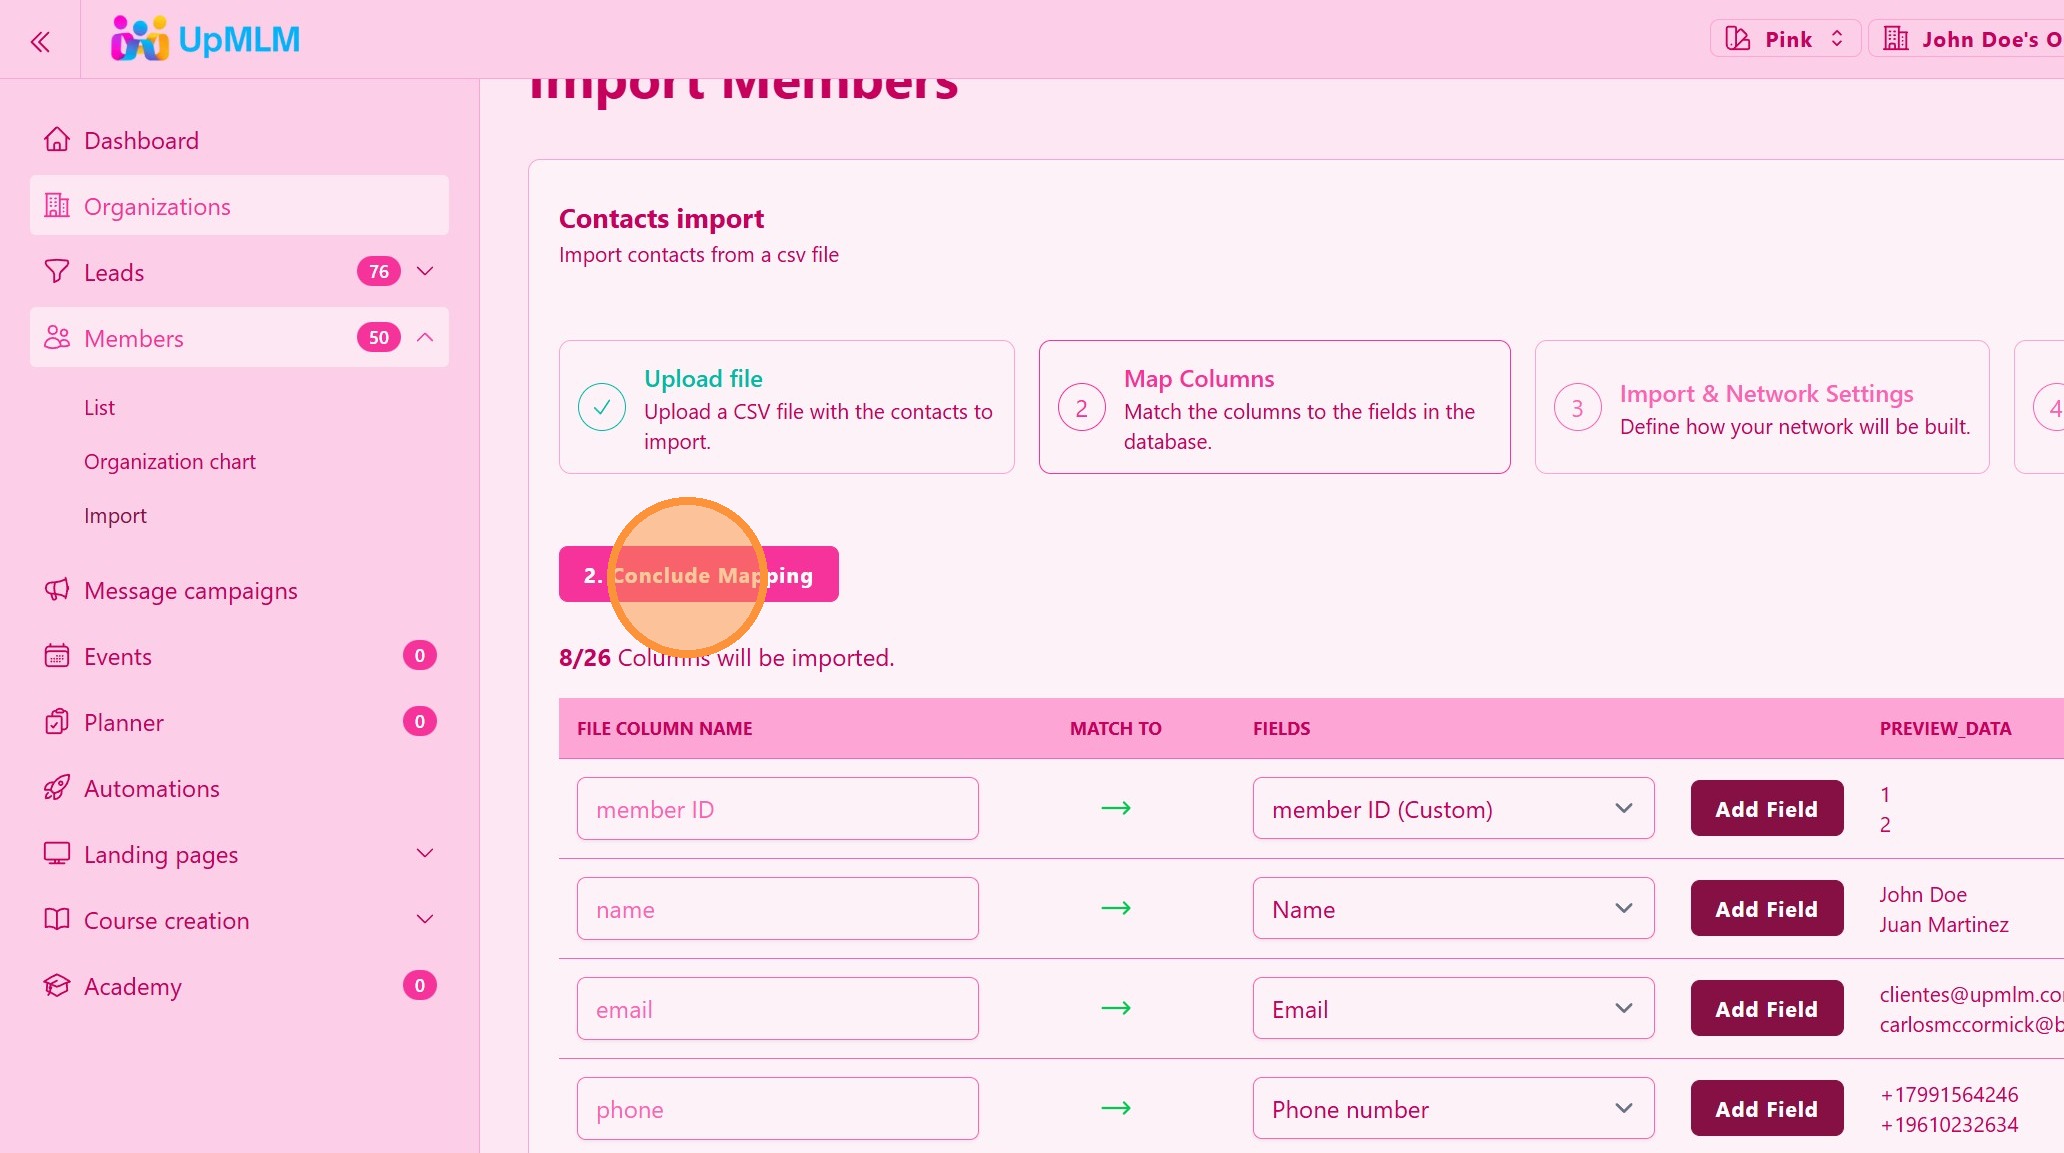Click the Message campaigns megaphone icon
Image resolution: width=2064 pixels, height=1153 pixels.
(57, 590)
